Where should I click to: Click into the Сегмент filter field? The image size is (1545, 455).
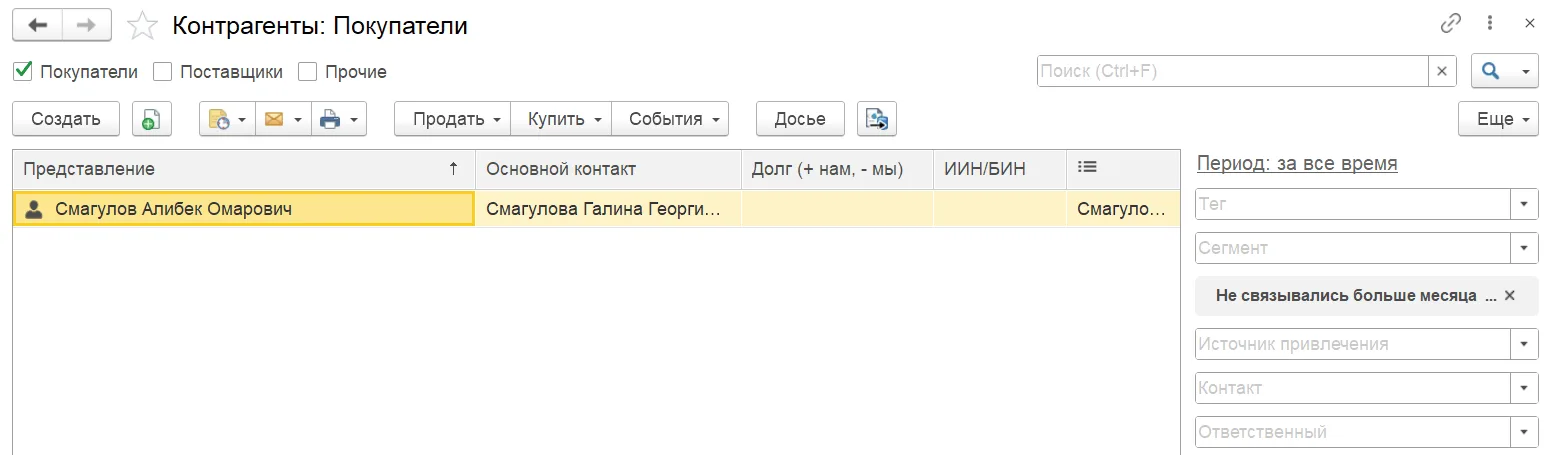tap(1353, 248)
